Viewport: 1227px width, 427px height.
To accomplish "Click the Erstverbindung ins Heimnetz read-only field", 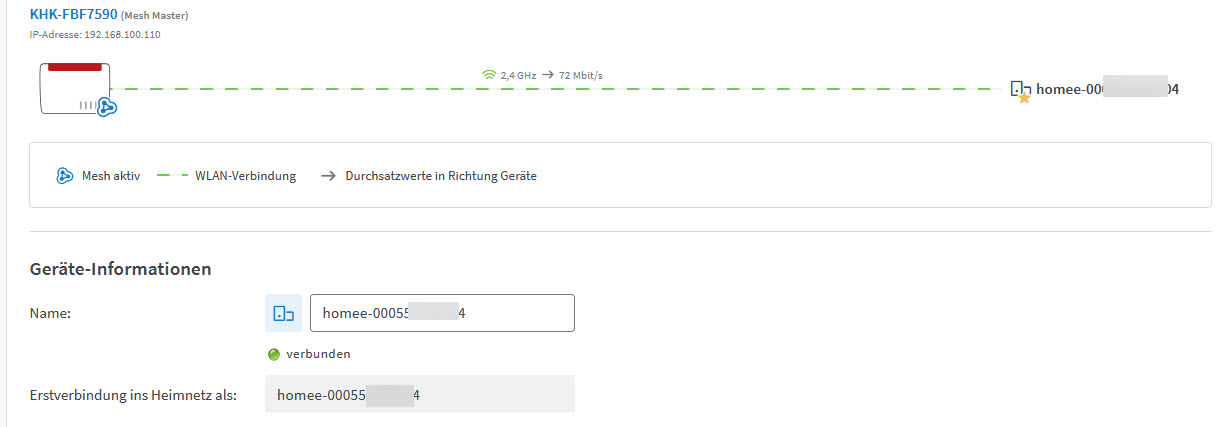I will pos(419,394).
